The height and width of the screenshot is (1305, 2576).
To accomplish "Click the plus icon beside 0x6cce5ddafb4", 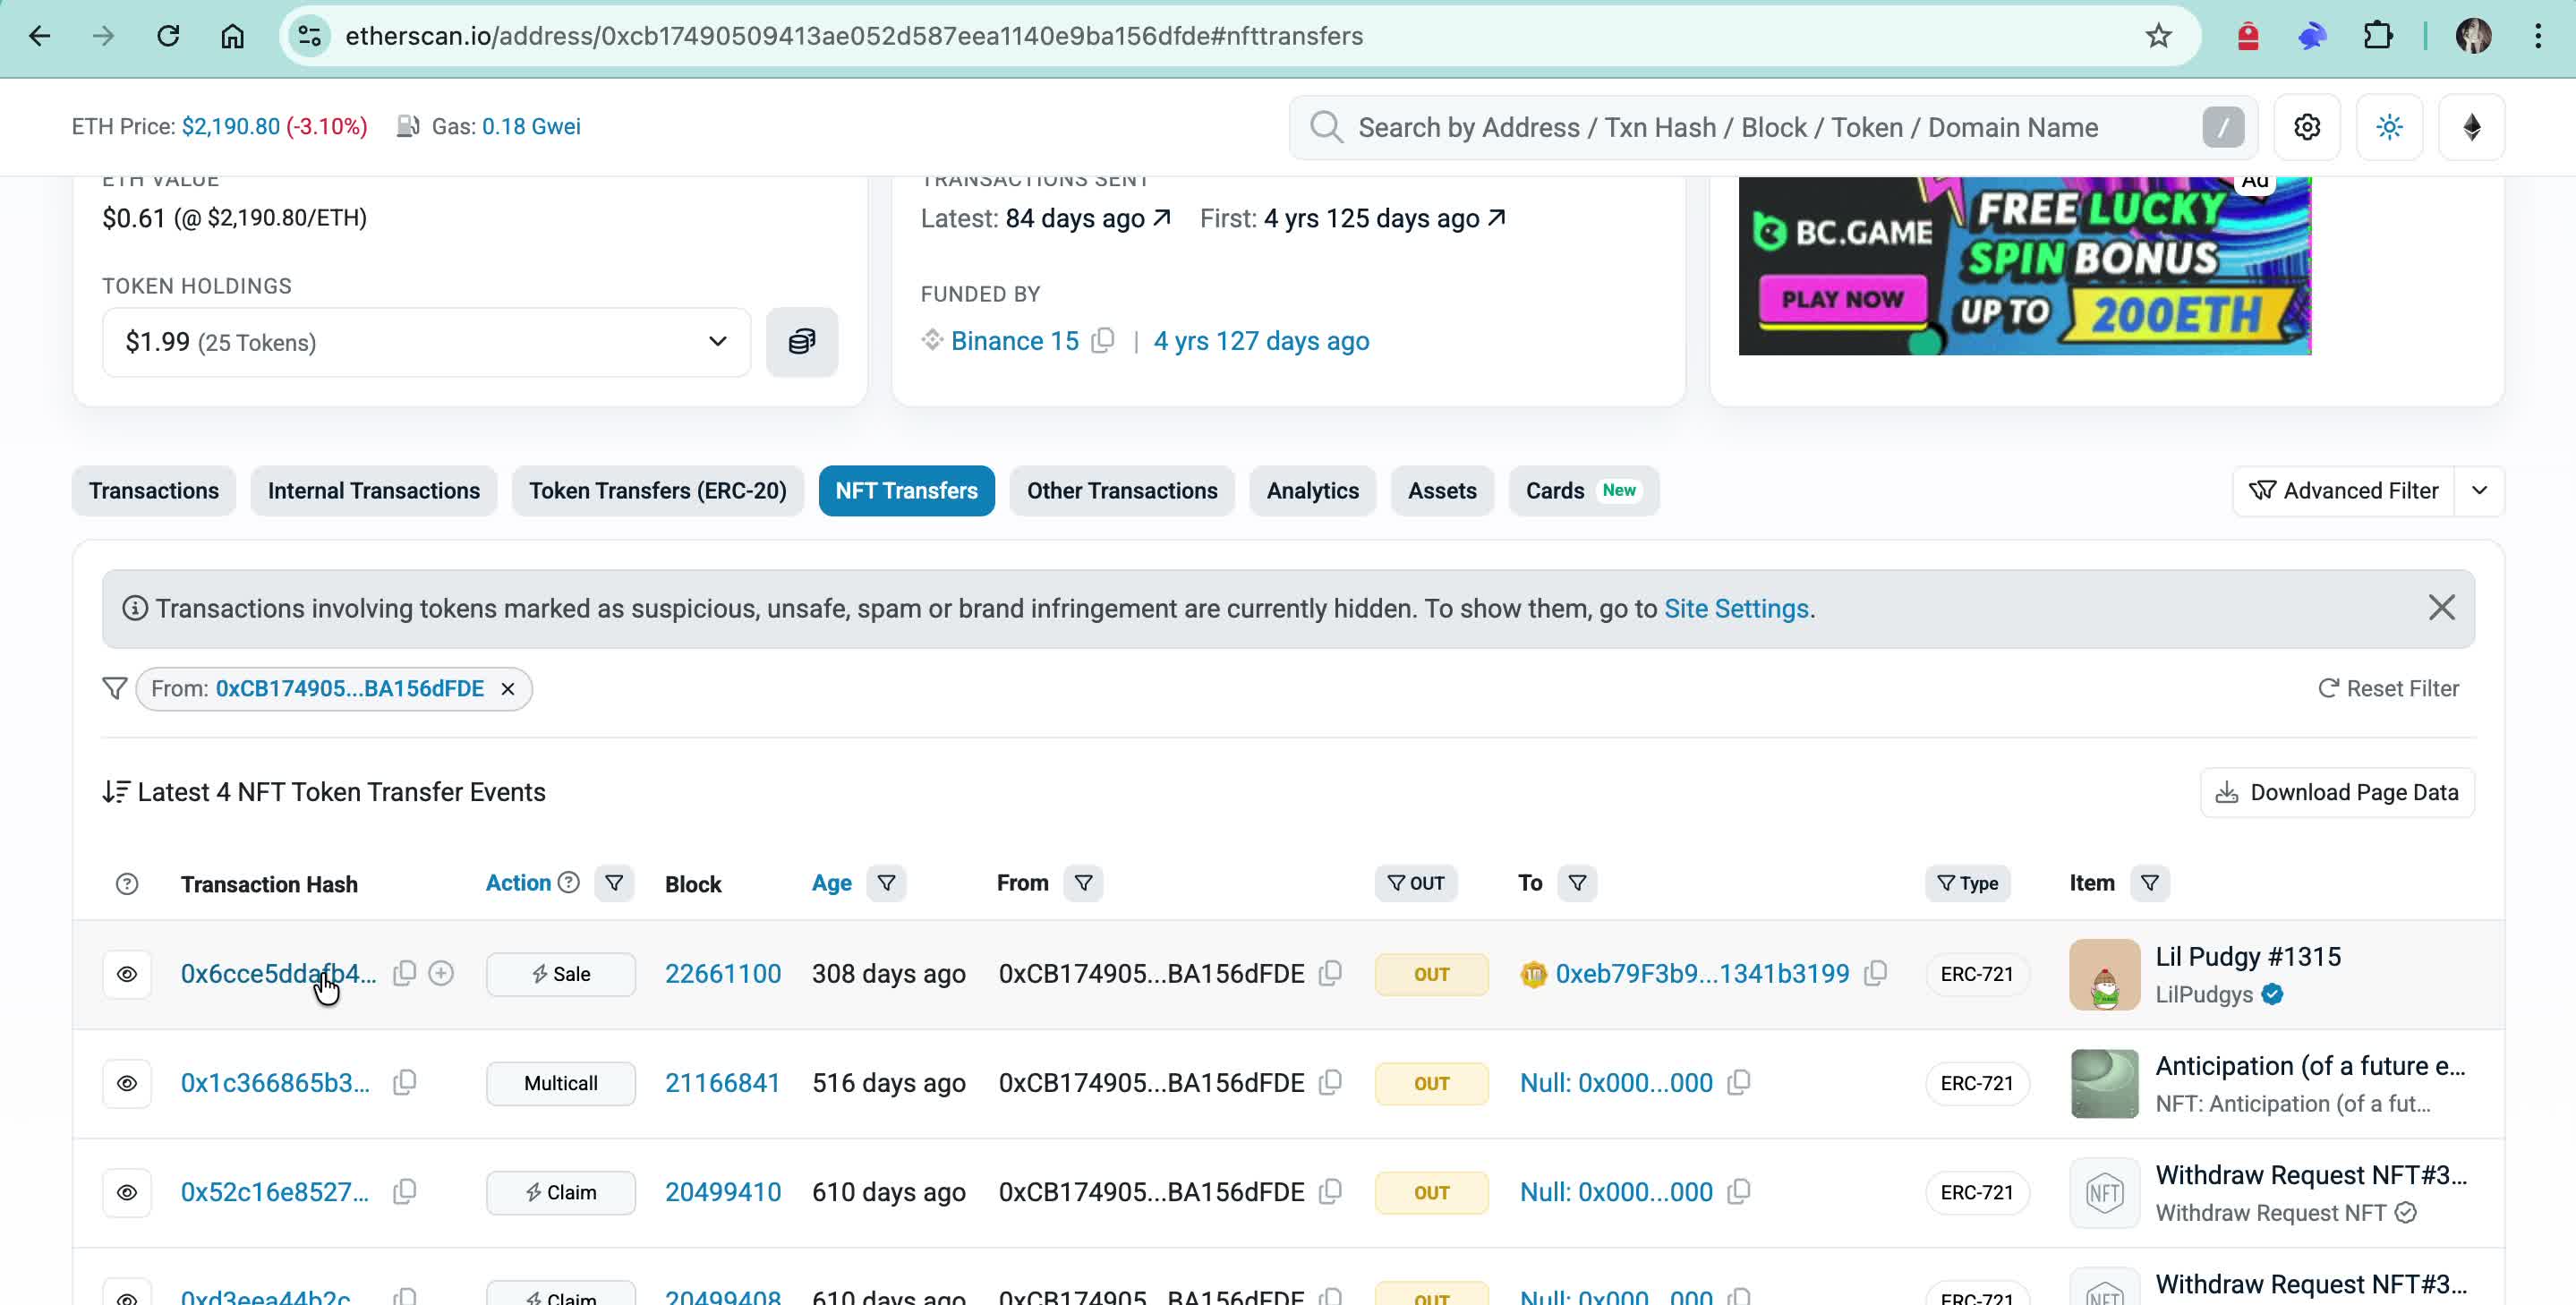I will [441, 973].
